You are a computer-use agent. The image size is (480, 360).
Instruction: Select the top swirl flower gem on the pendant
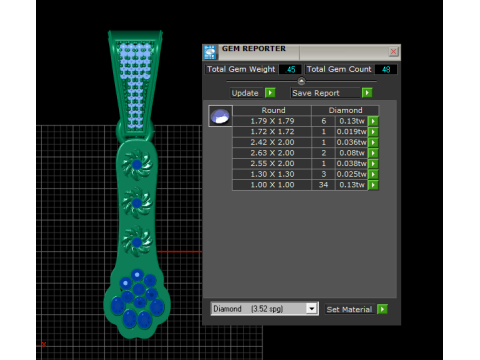[x=137, y=164]
